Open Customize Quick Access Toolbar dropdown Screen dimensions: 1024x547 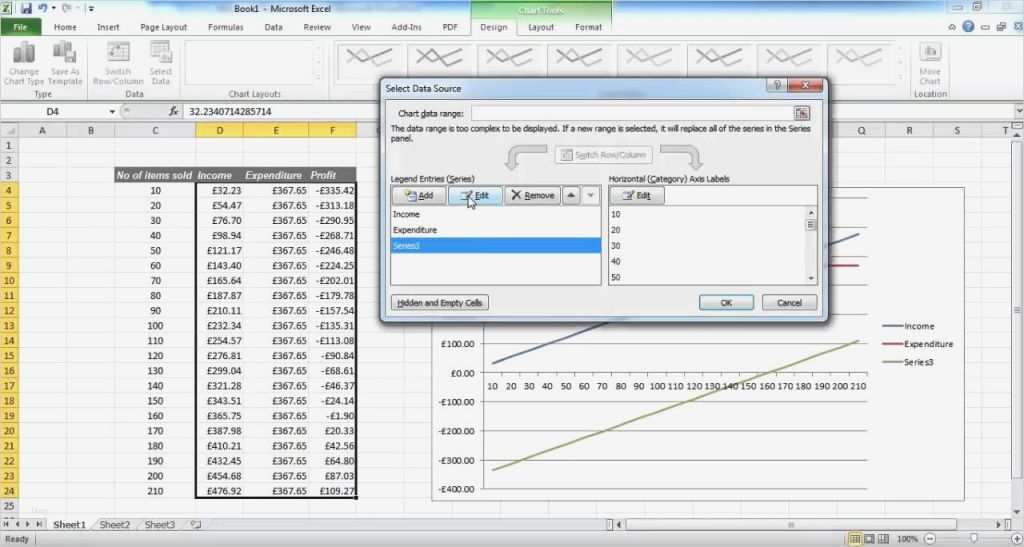90,9
